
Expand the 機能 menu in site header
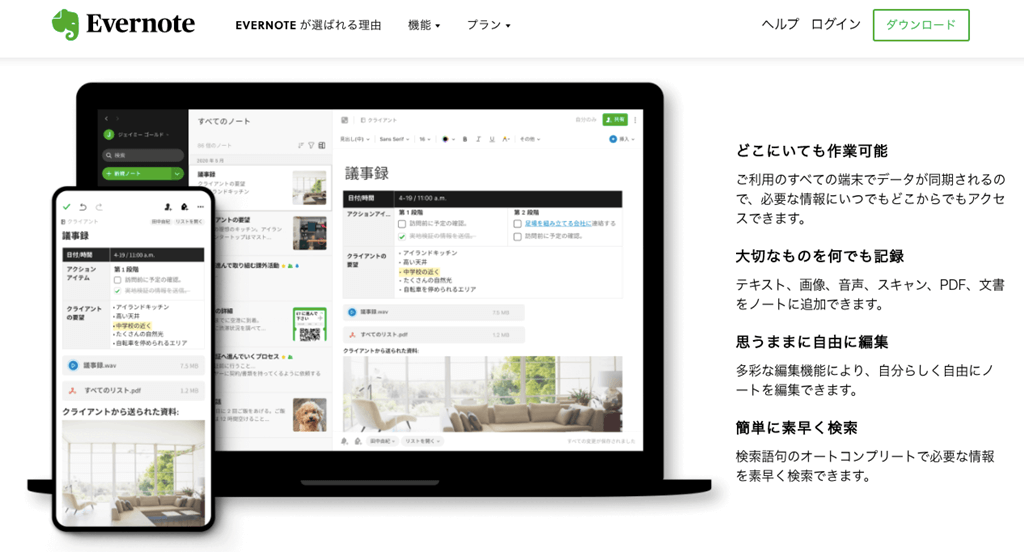(x=424, y=25)
